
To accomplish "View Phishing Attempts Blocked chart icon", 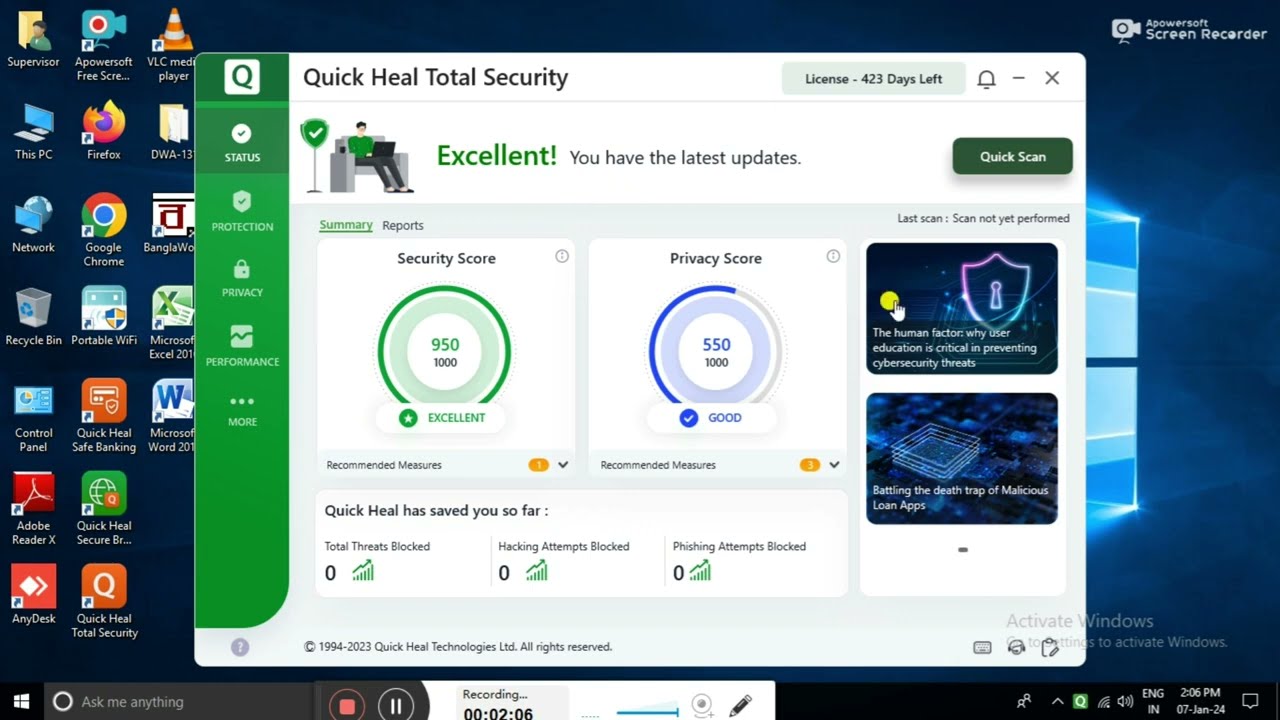I will (x=700, y=571).
